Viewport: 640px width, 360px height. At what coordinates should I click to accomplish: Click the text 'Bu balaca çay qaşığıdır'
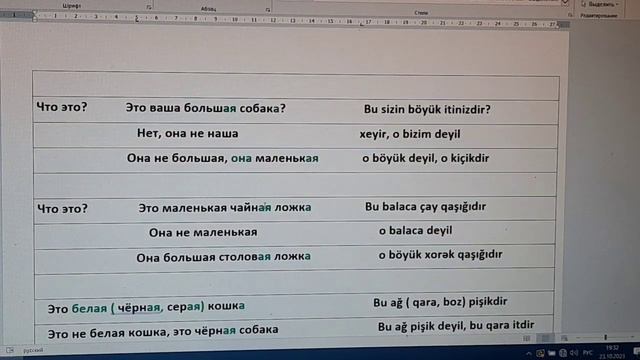425,207
